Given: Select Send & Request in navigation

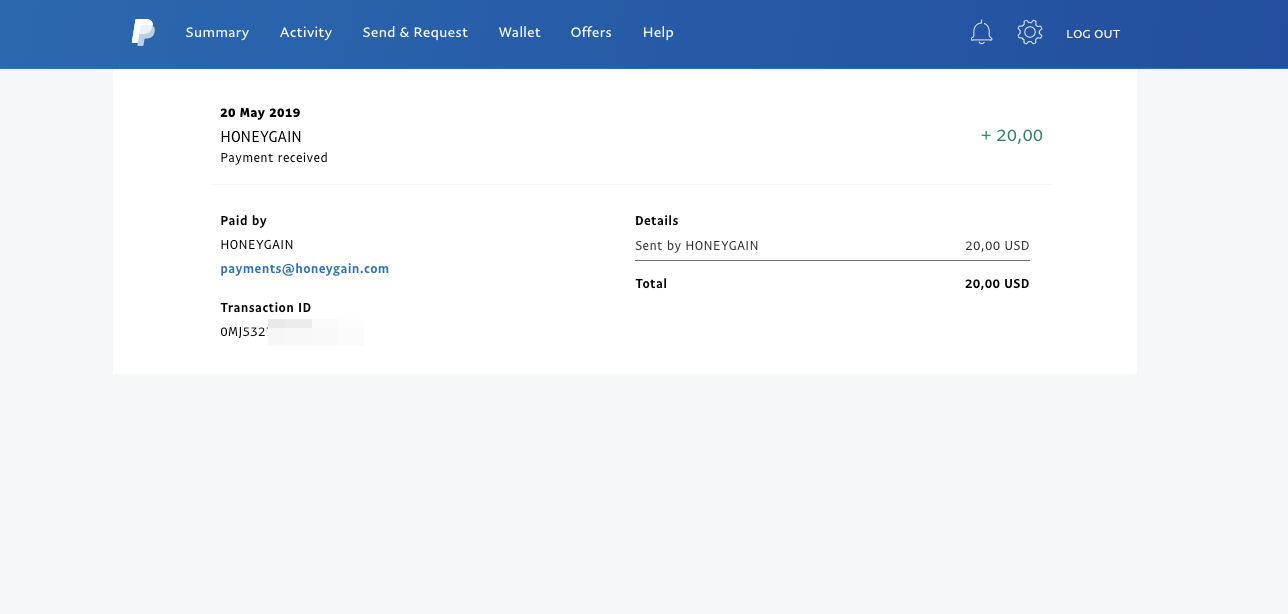Looking at the screenshot, I should pos(415,33).
